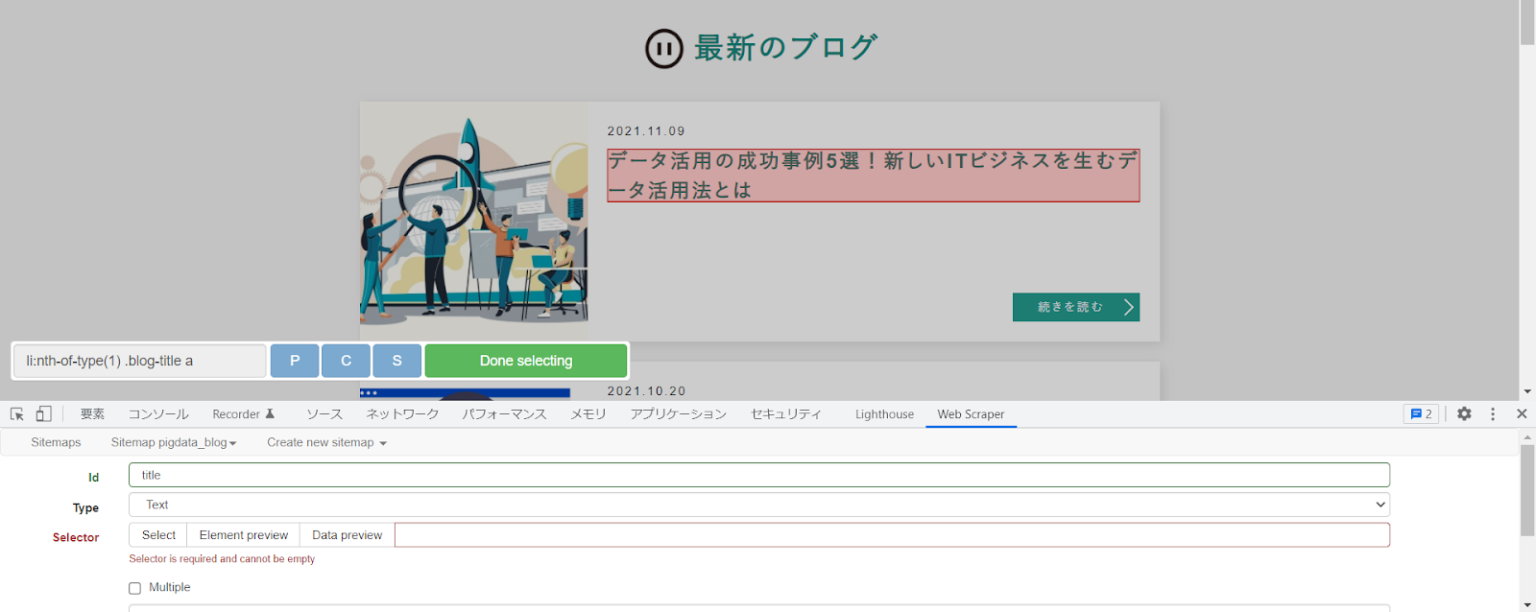Open the Sitemap pigdata_blog dropdown
This screenshot has height=612, width=1536.
tap(174, 442)
